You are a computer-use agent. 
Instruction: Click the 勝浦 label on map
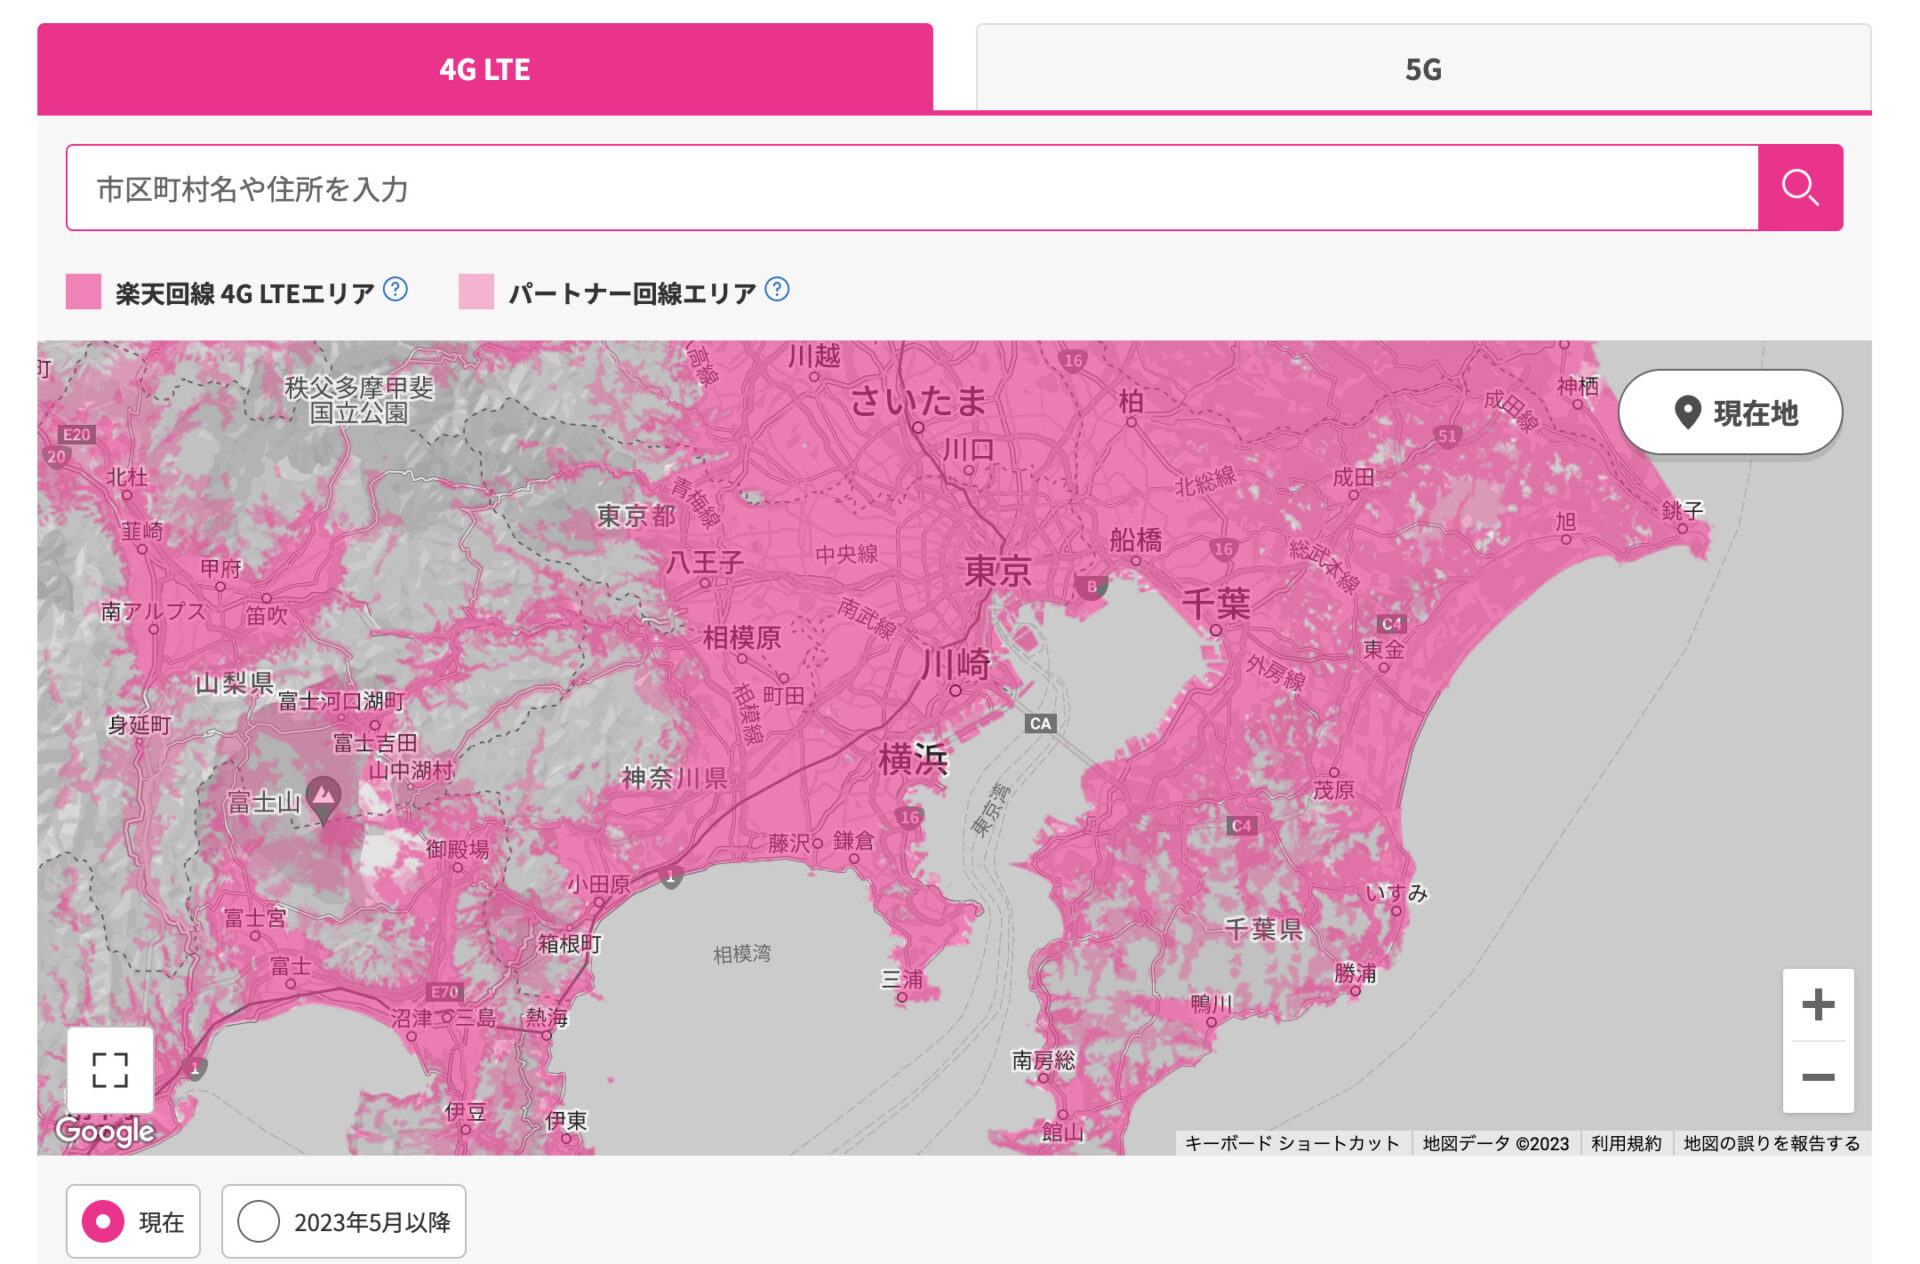pos(1355,973)
